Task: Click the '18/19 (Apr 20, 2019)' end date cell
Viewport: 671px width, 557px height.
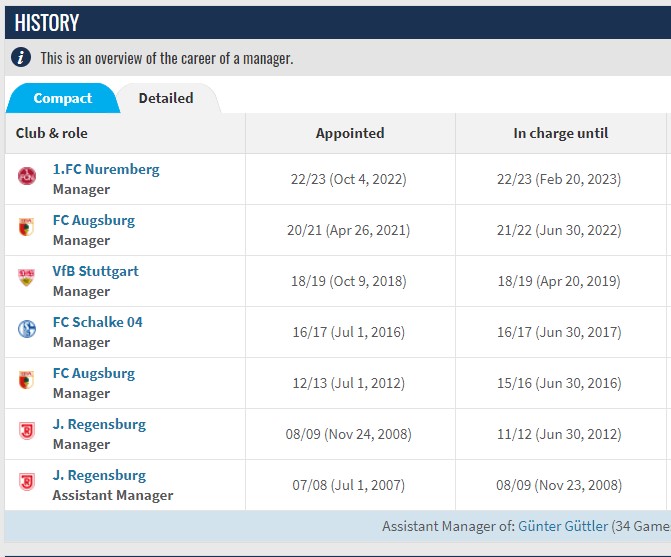Action: coord(559,281)
